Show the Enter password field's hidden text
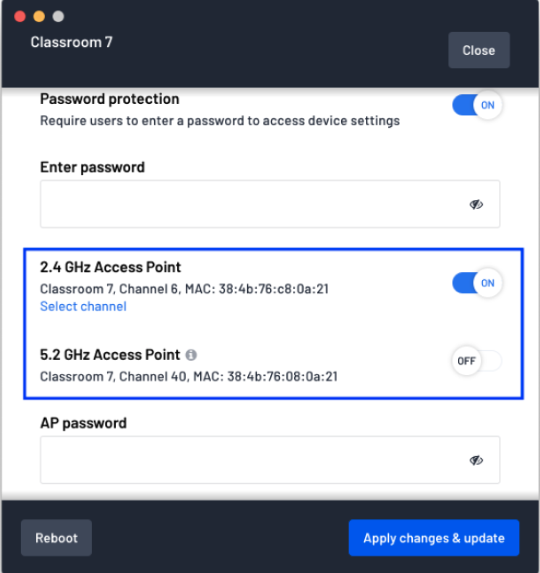This screenshot has width=540, height=573. click(476, 204)
